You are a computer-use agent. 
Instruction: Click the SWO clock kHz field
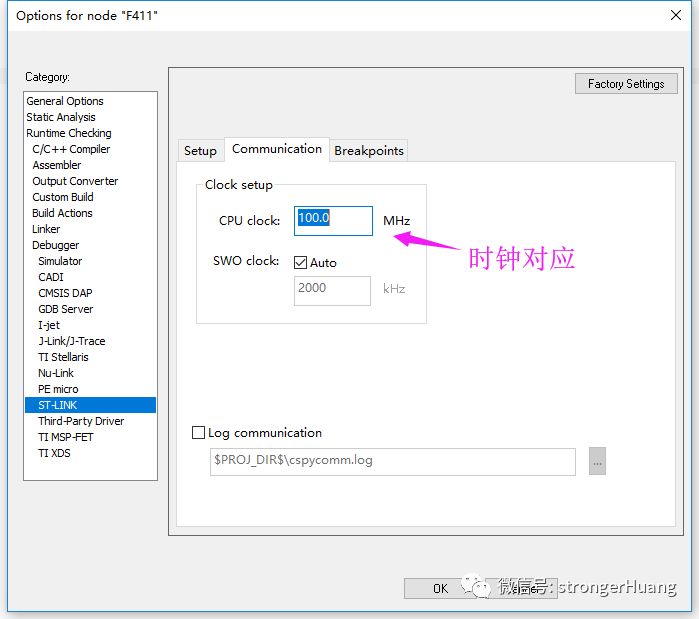pyautogui.click(x=332, y=291)
